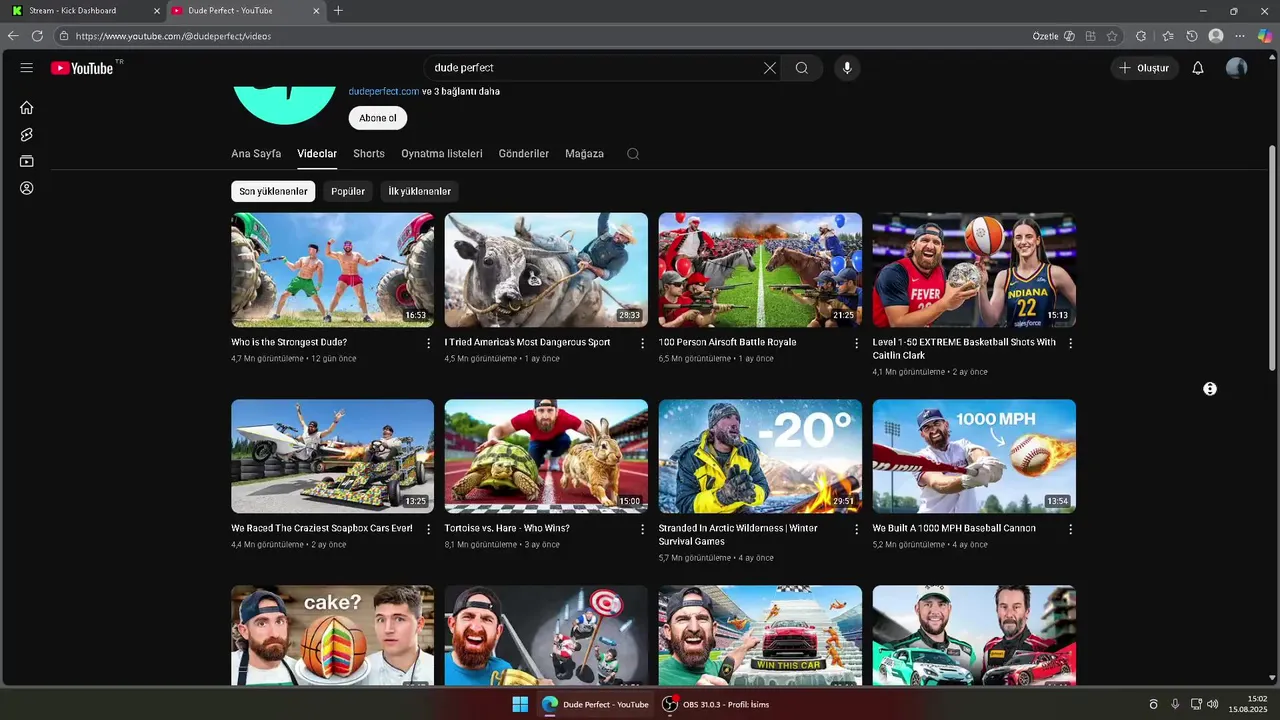The height and width of the screenshot is (720, 1280).
Task: Open YouTube notifications bell
Action: 1198,68
